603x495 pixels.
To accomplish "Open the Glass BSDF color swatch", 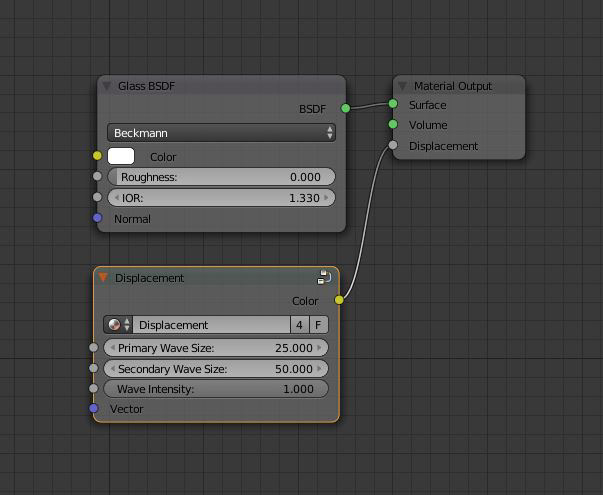I will click(x=121, y=156).
